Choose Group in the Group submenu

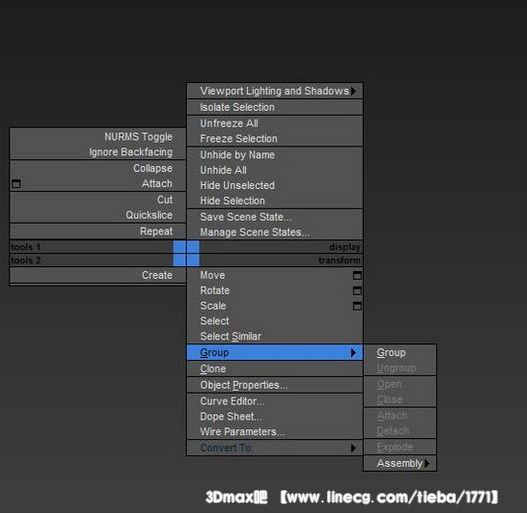pyautogui.click(x=400, y=353)
